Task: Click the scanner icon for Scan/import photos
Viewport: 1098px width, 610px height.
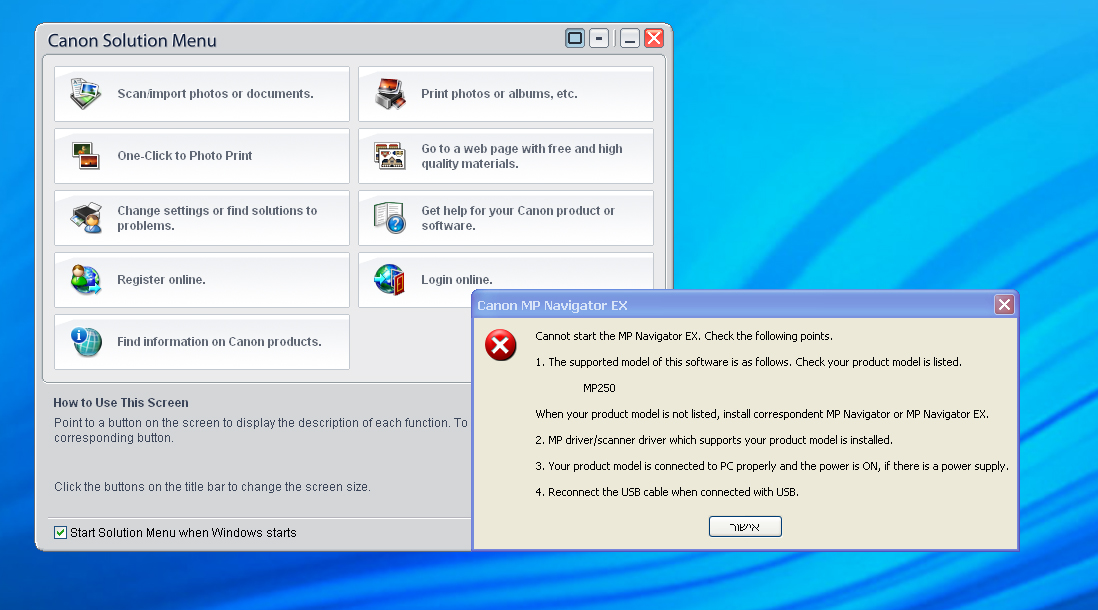Action: click(85, 94)
